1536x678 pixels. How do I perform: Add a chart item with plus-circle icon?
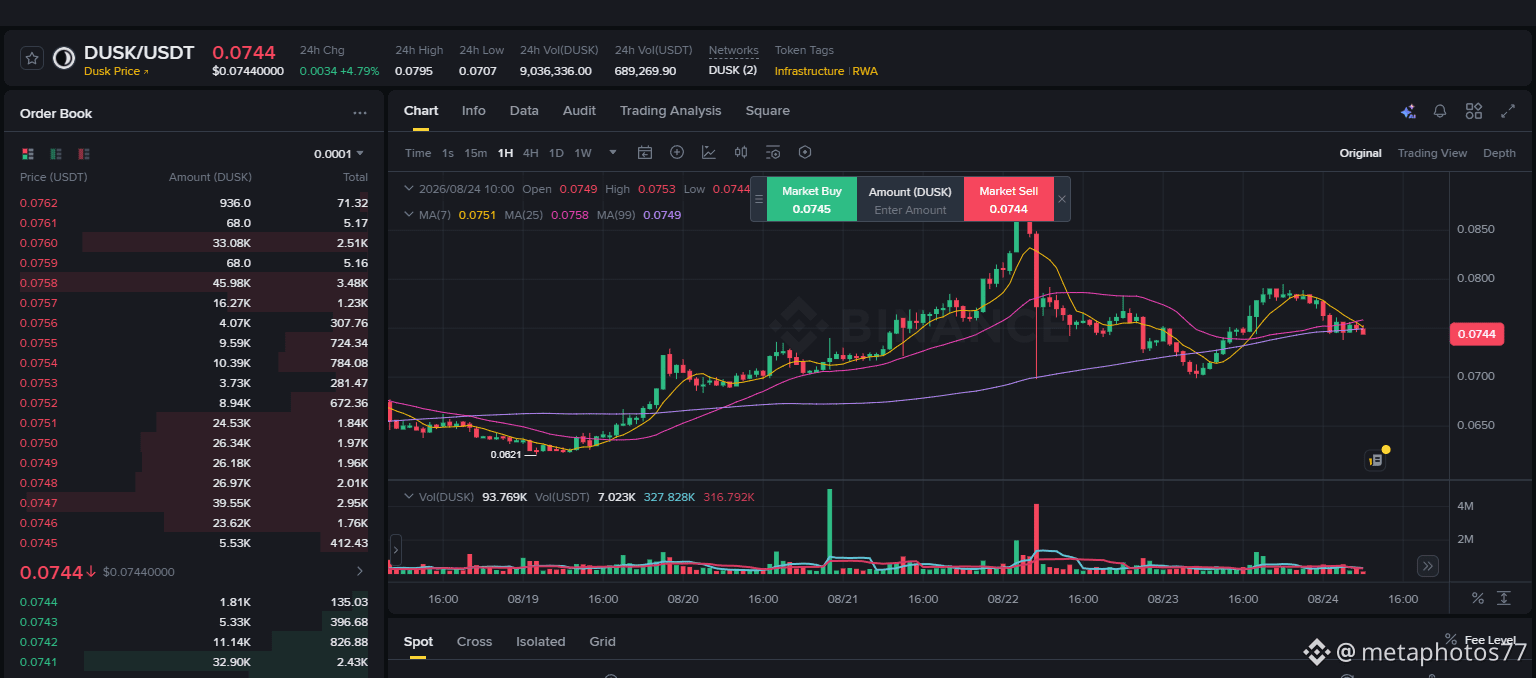[x=677, y=153]
